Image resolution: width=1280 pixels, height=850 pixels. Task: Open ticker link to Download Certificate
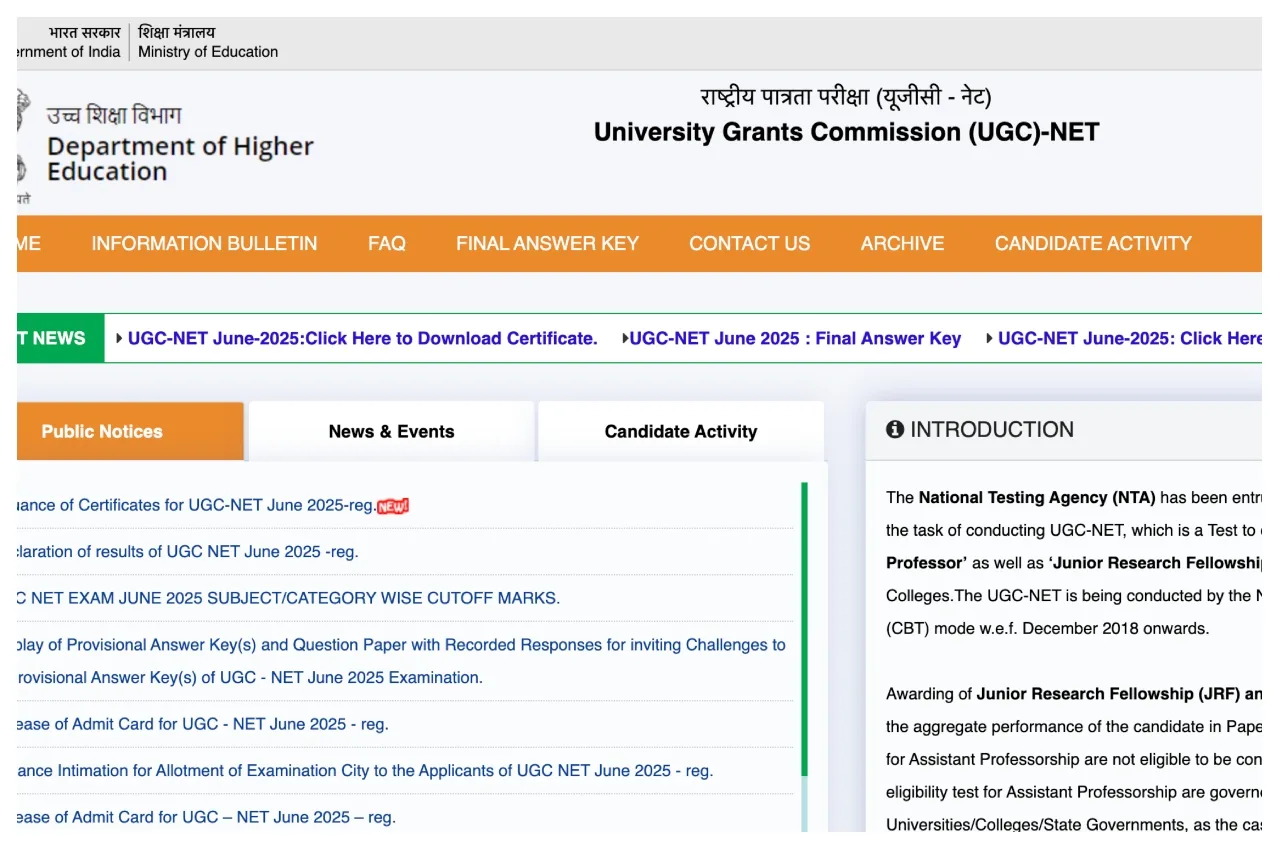pos(362,339)
